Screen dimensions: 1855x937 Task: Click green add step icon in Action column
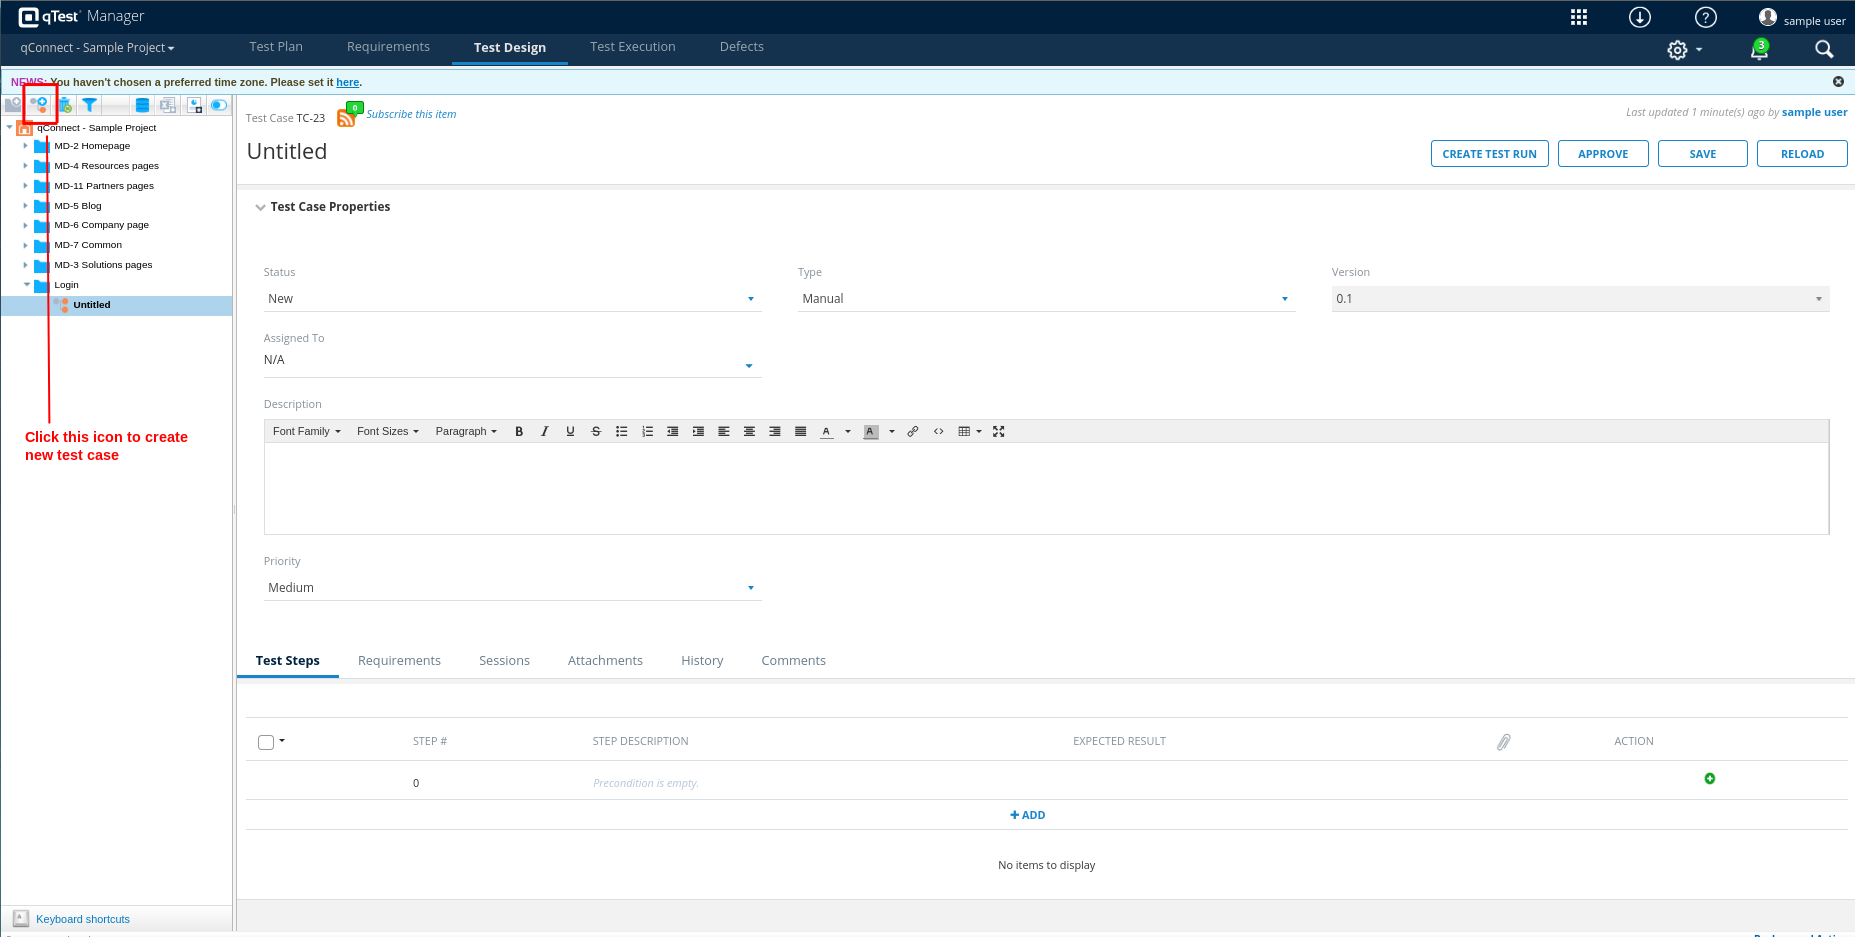tap(1710, 779)
